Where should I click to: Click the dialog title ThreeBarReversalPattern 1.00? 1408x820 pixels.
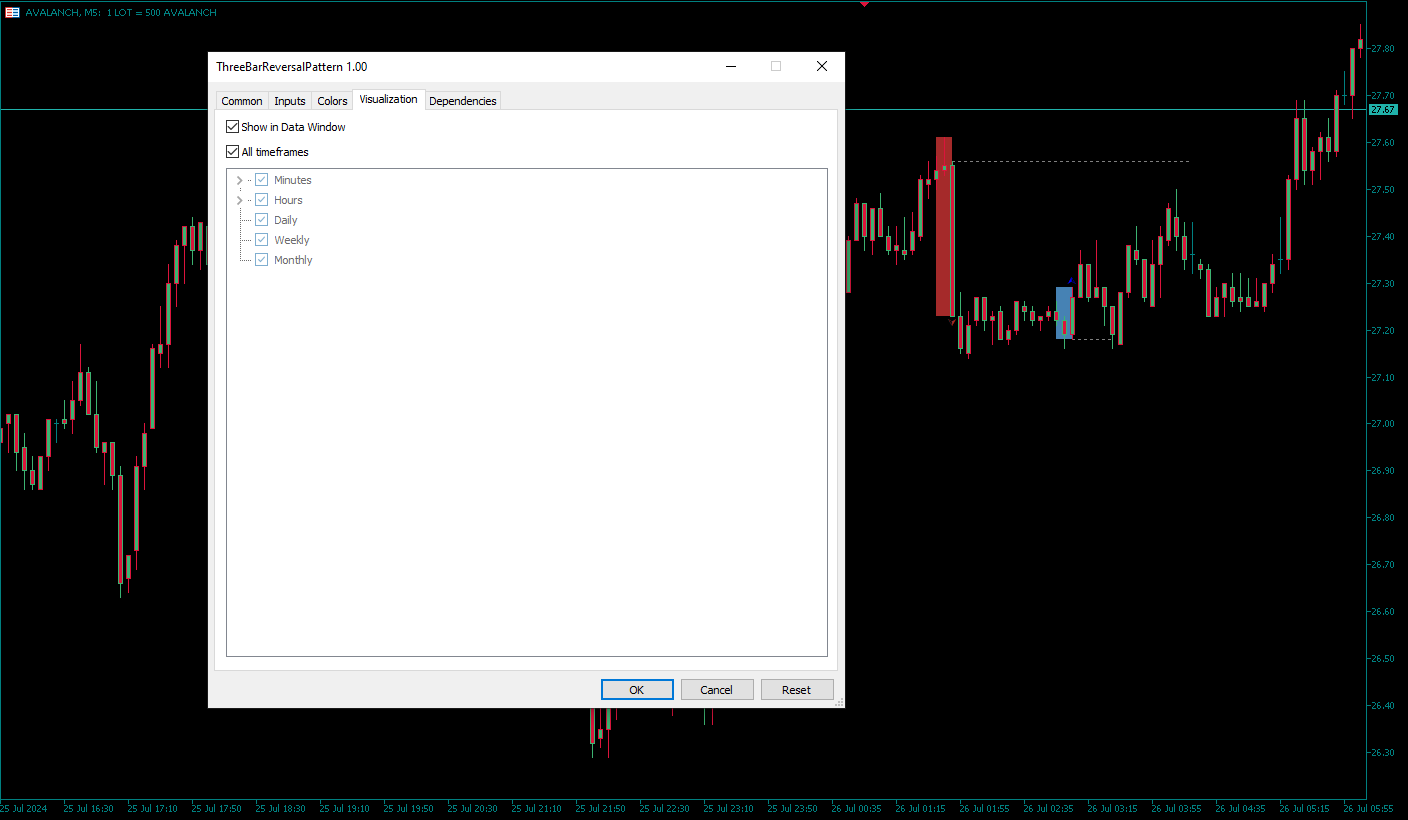point(292,66)
